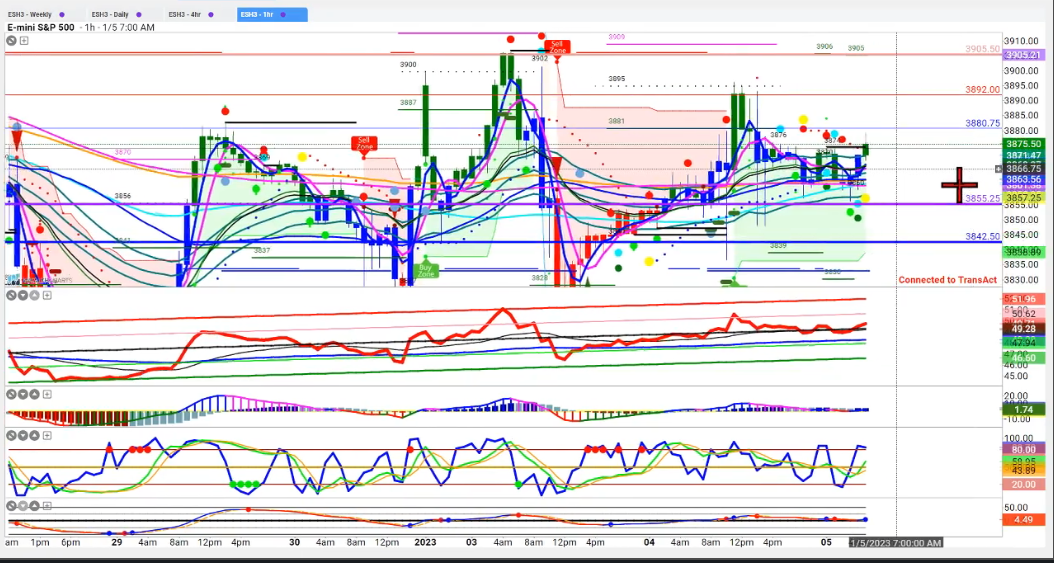Click the 3875.50 green price tag

coord(1023,144)
